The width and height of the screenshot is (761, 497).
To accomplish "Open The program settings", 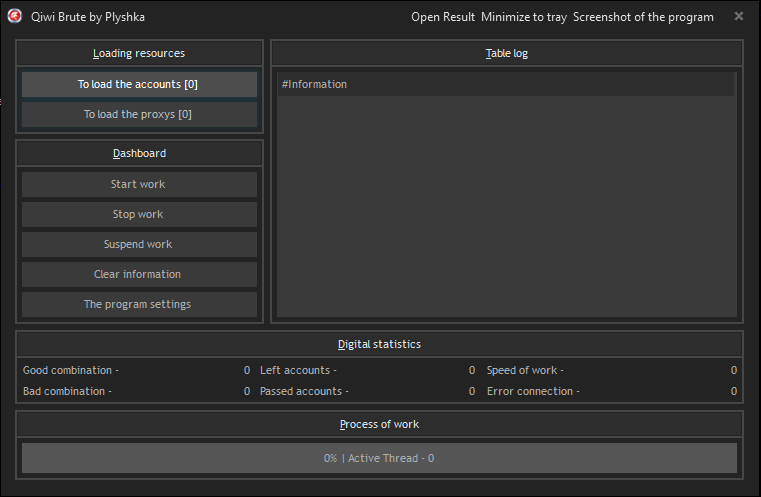I will (x=139, y=304).
